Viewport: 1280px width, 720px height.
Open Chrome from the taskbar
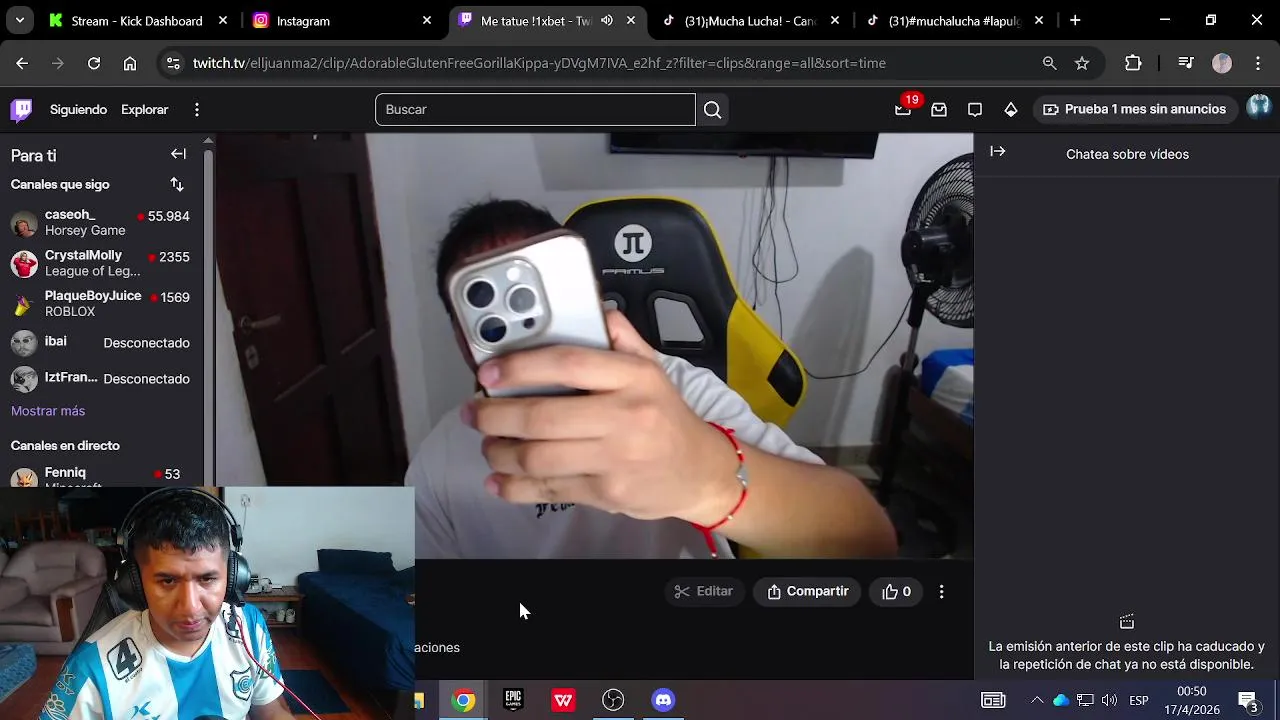point(463,700)
